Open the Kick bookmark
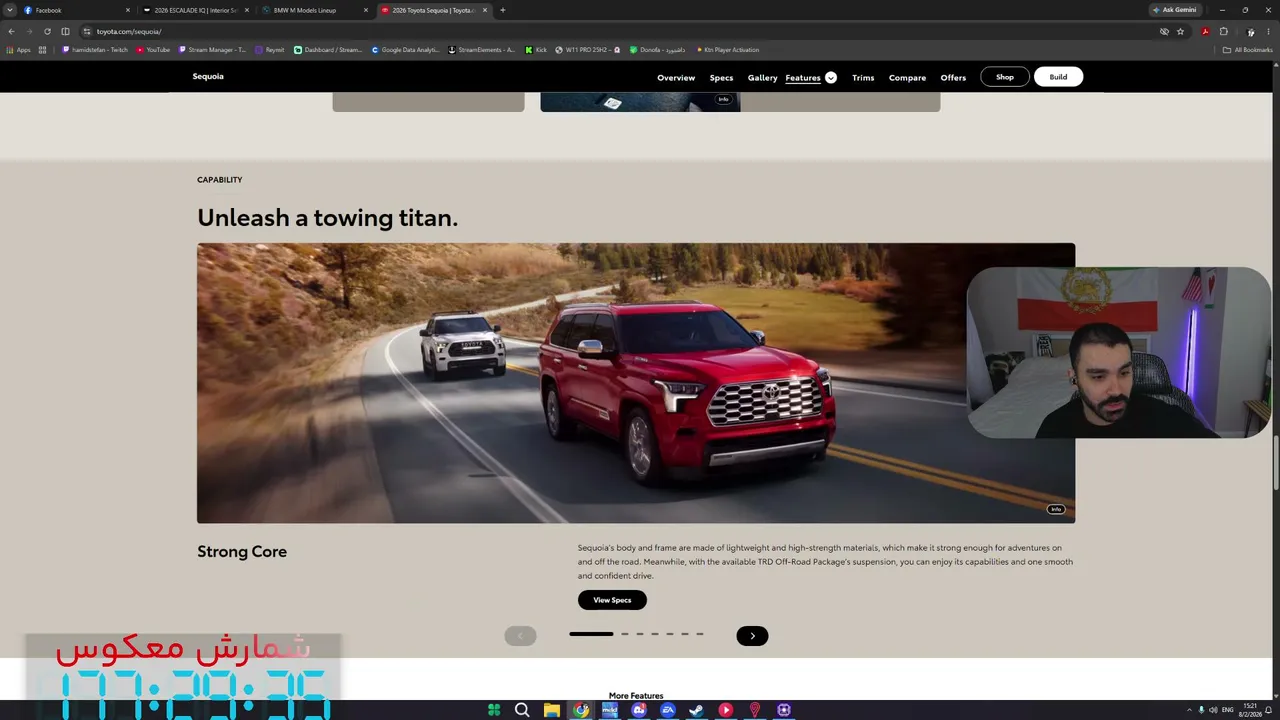Image resolution: width=1280 pixels, height=720 pixels. [x=536, y=50]
